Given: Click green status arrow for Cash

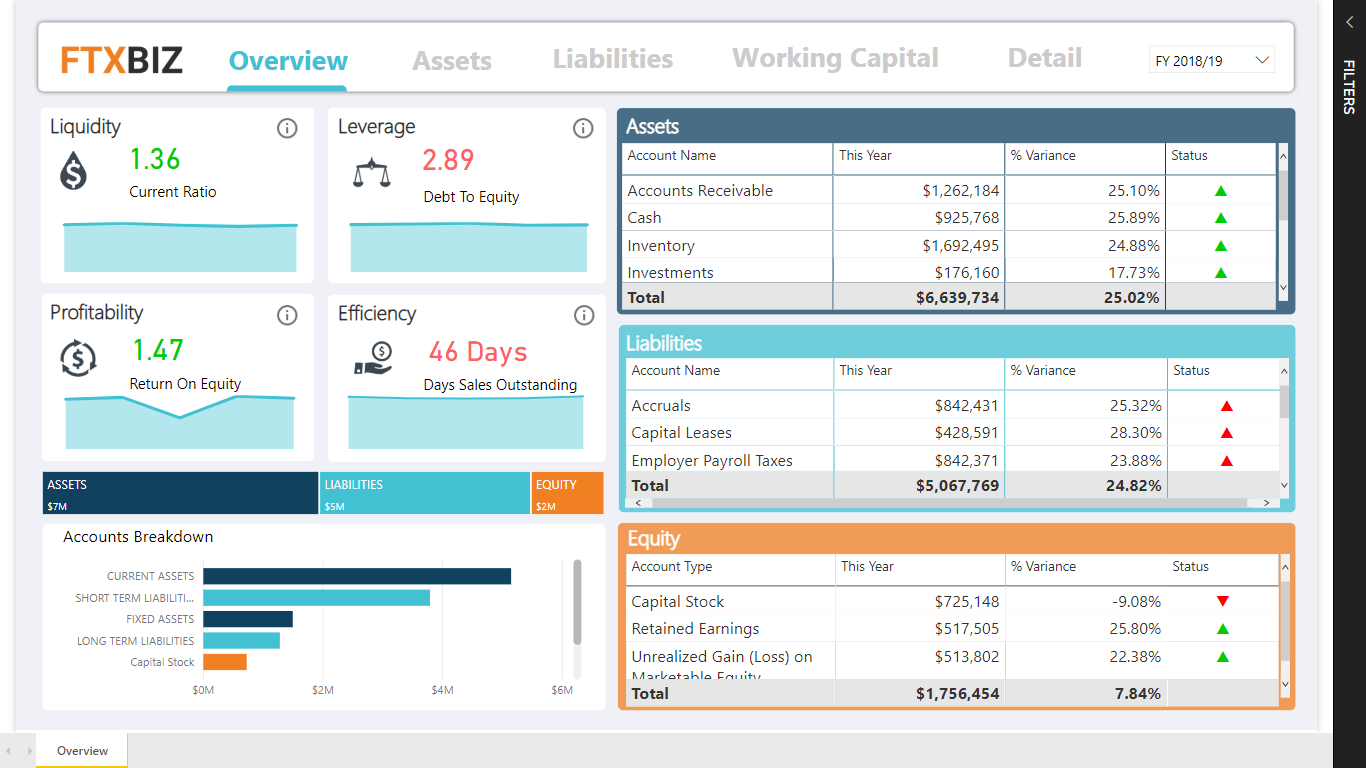Looking at the screenshot, I should (x=1221, y=218).
